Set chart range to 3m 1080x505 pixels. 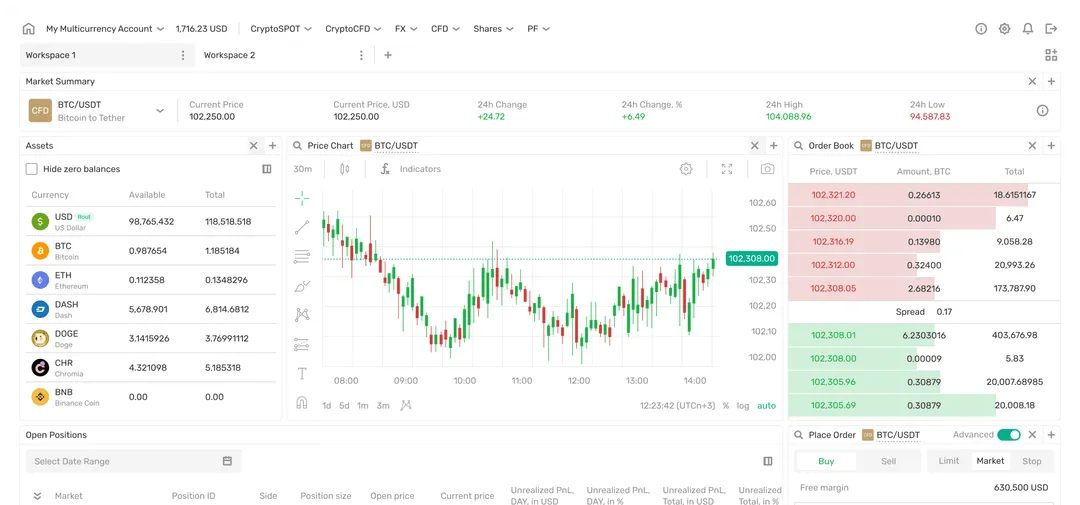(383, 406)
